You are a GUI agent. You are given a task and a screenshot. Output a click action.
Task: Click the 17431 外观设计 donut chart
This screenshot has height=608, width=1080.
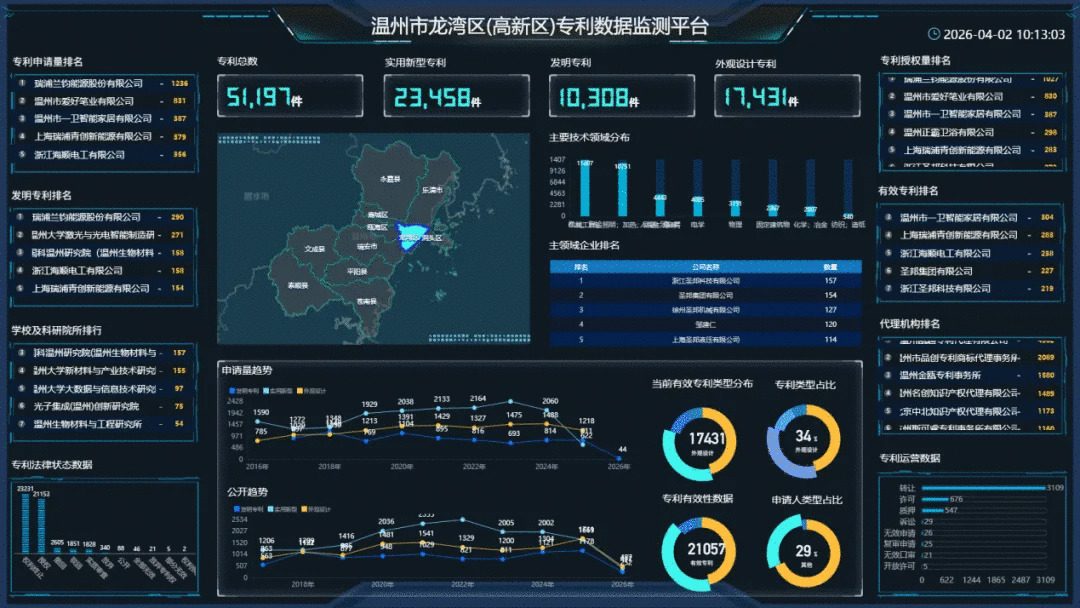click(700, 441)
